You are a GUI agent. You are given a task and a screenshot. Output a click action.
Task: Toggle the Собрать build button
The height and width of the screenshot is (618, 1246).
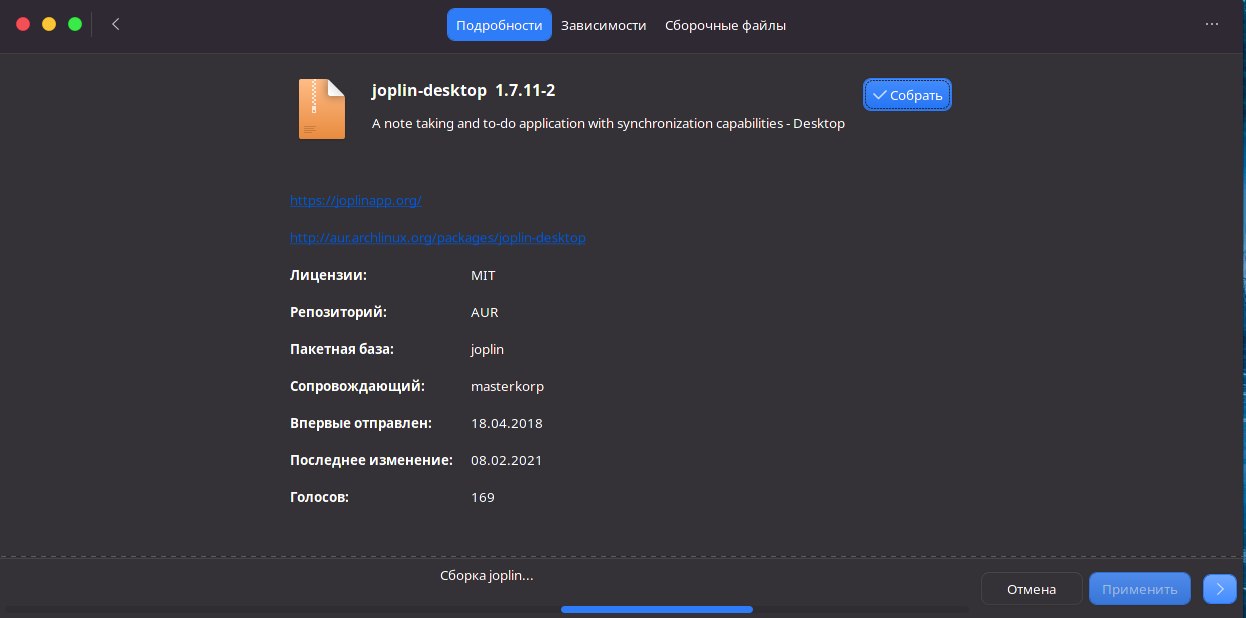point(907,95)
